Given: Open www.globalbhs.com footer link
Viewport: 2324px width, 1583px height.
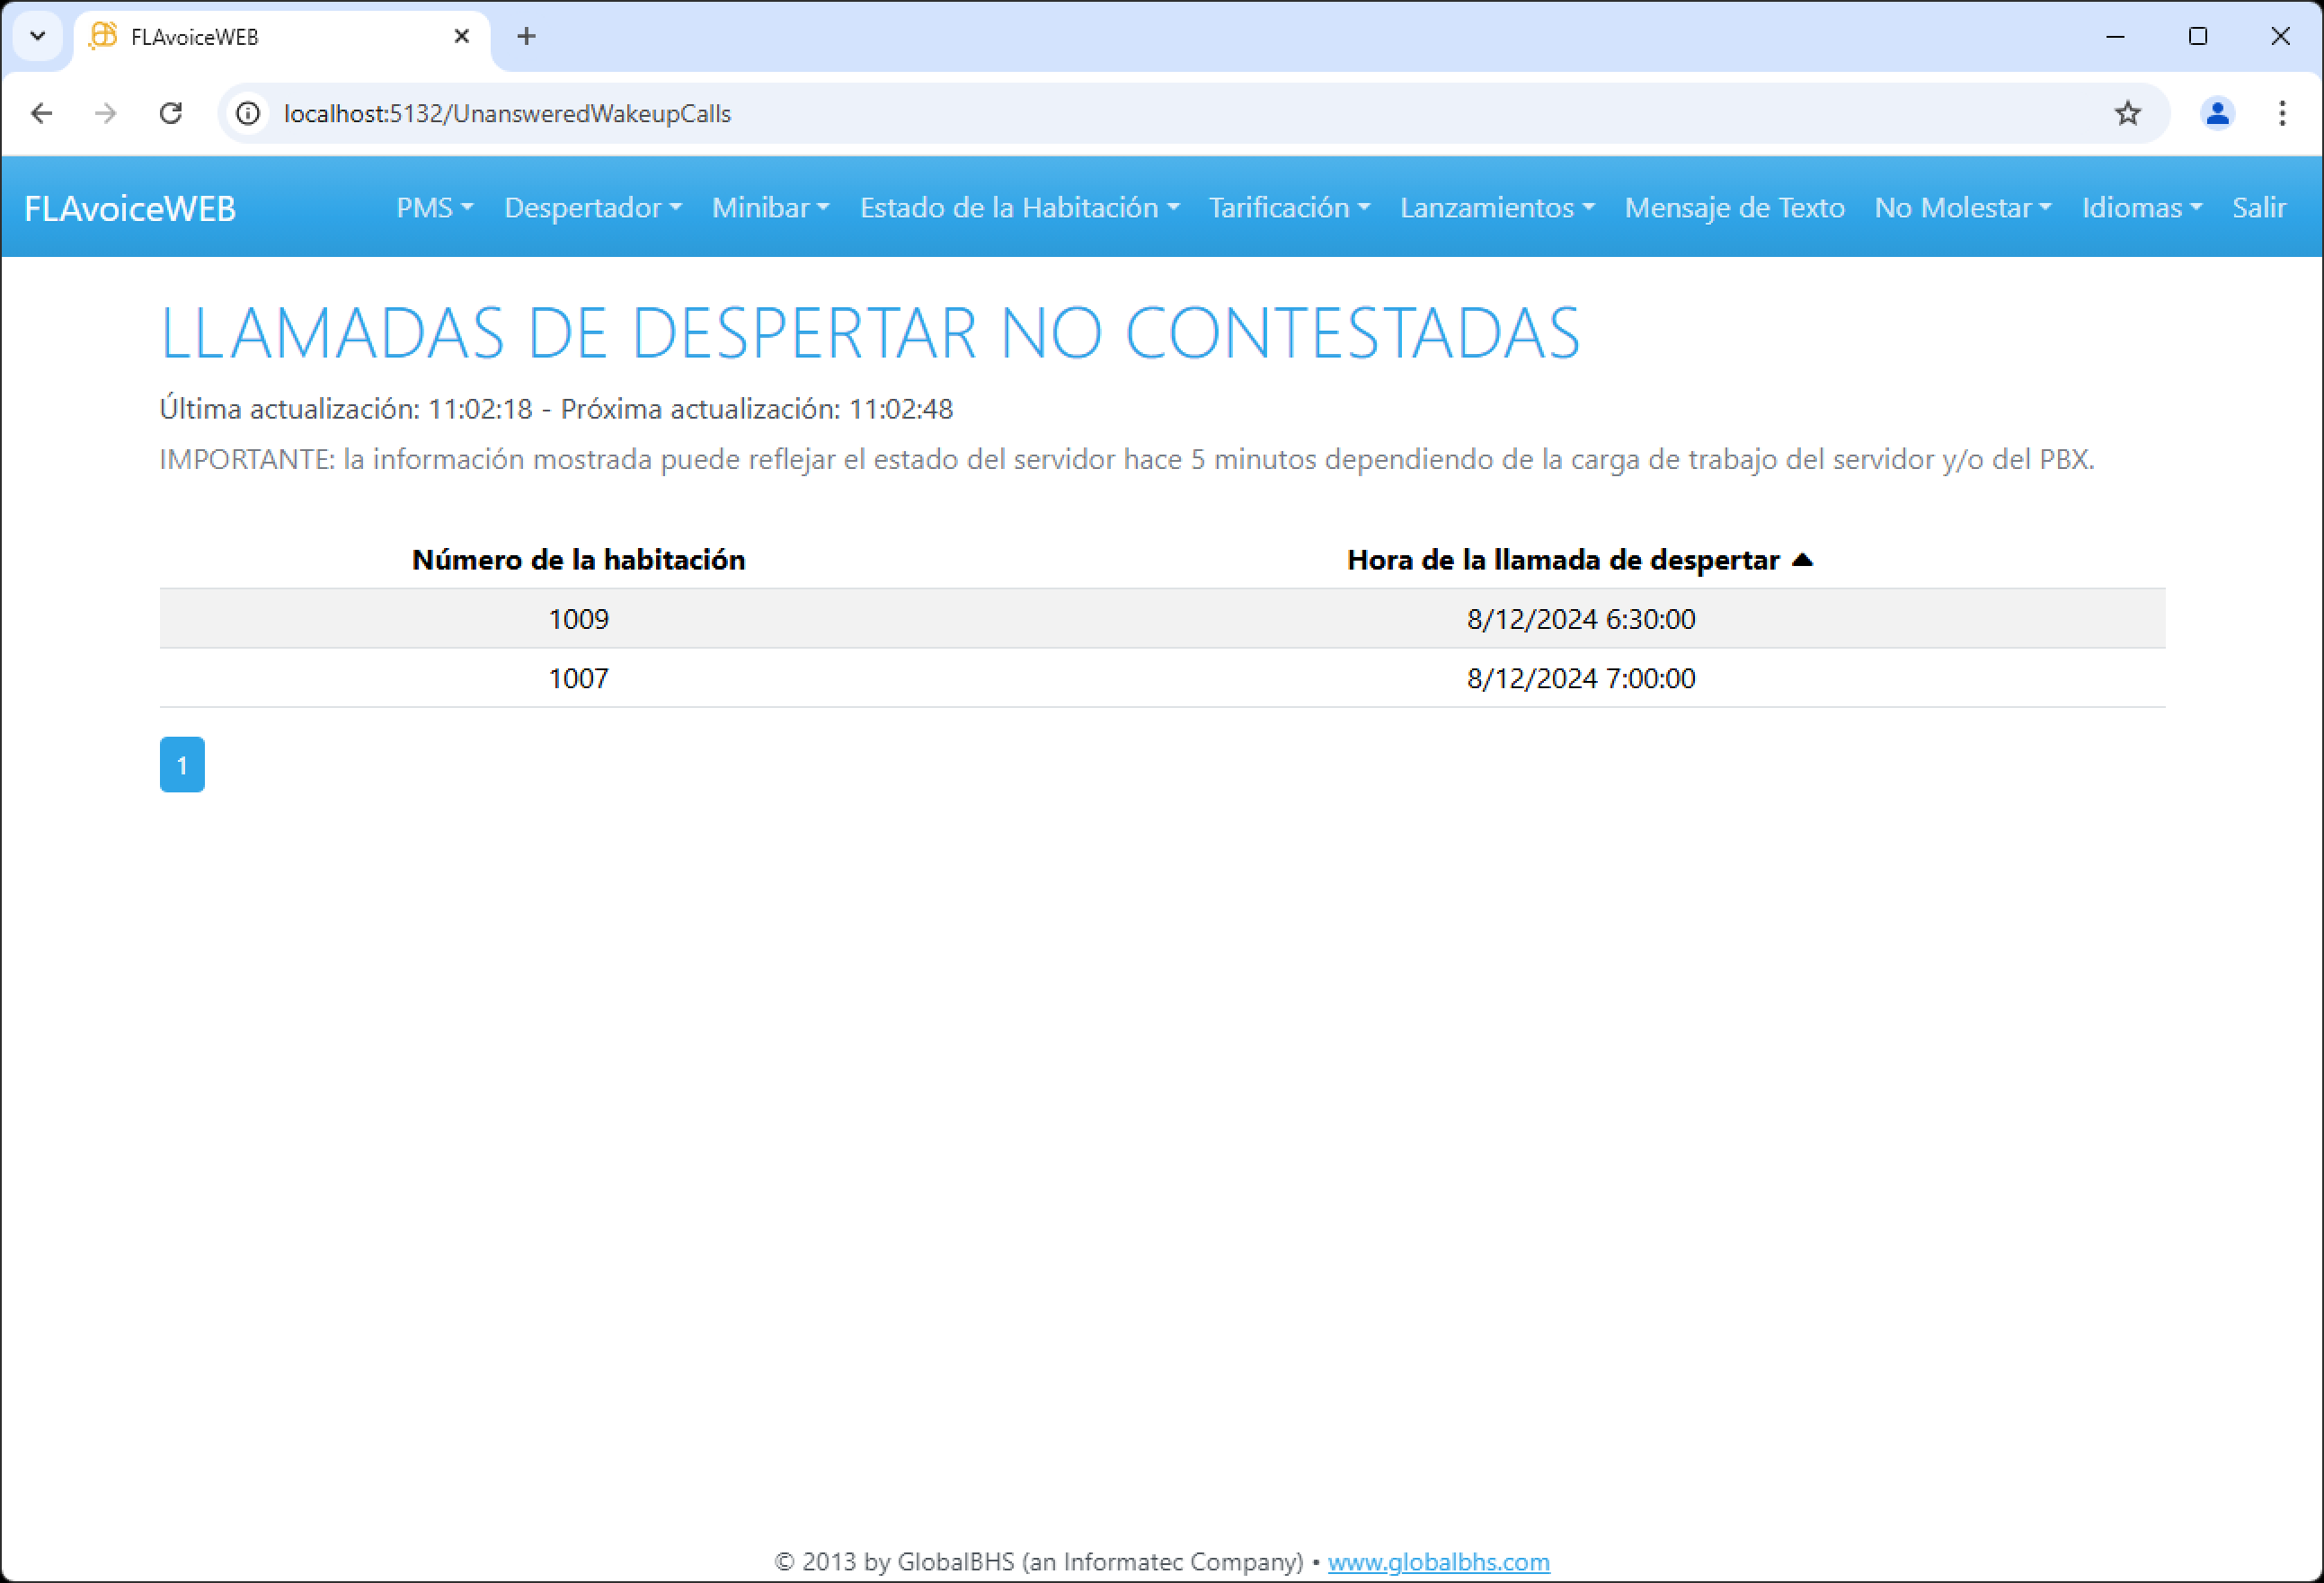Looking at the screenshot, I should coord(1438,1561).
